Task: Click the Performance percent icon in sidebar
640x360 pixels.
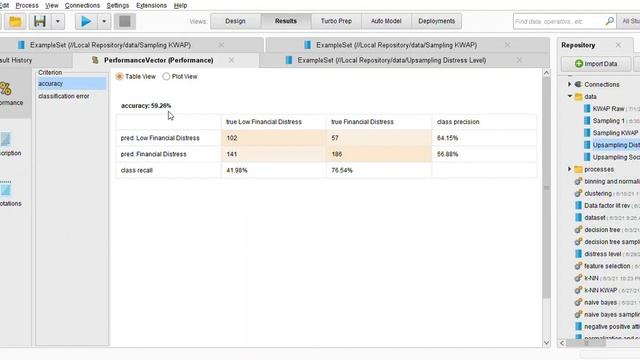Action: 6,89
